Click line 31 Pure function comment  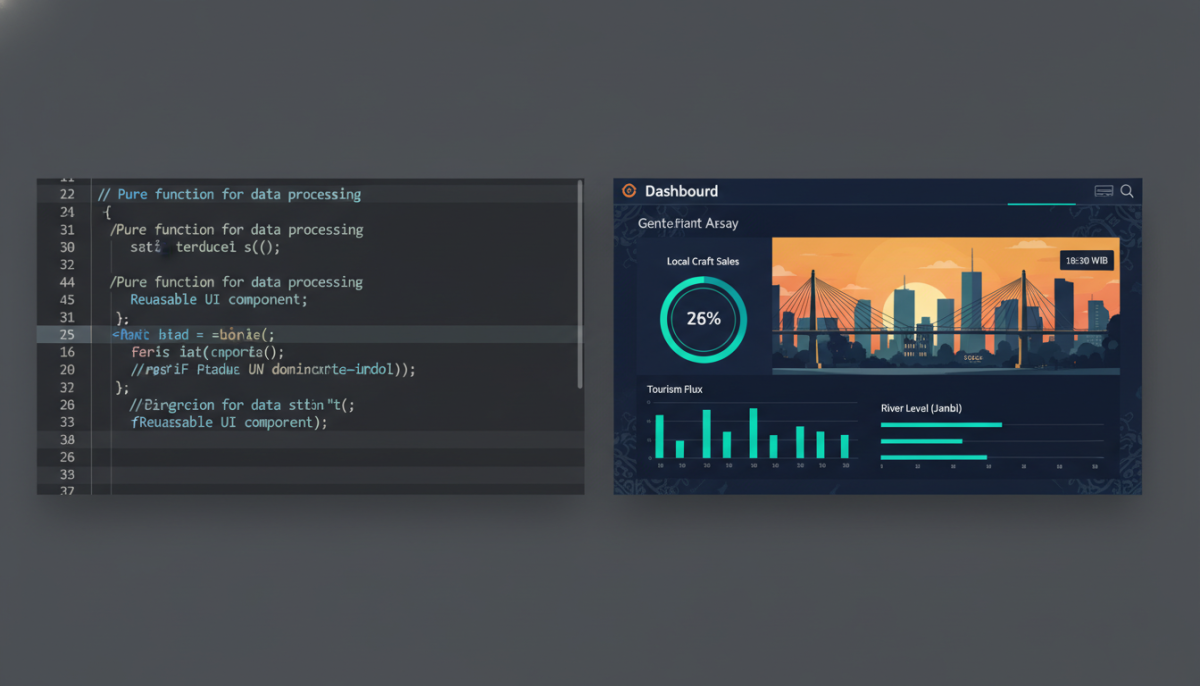coord(236,229)
